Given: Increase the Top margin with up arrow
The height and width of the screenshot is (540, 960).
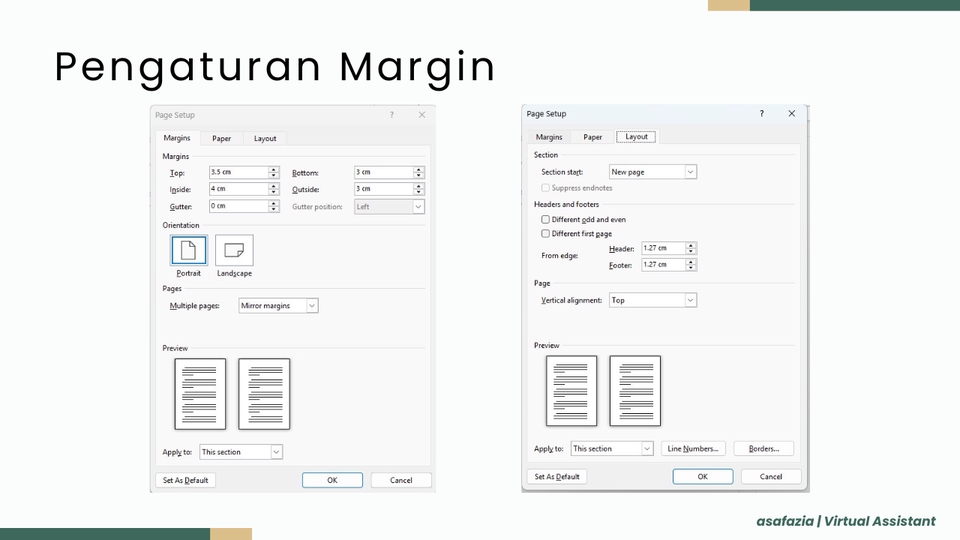Looking at the screenshot, I should click(274, 170).
